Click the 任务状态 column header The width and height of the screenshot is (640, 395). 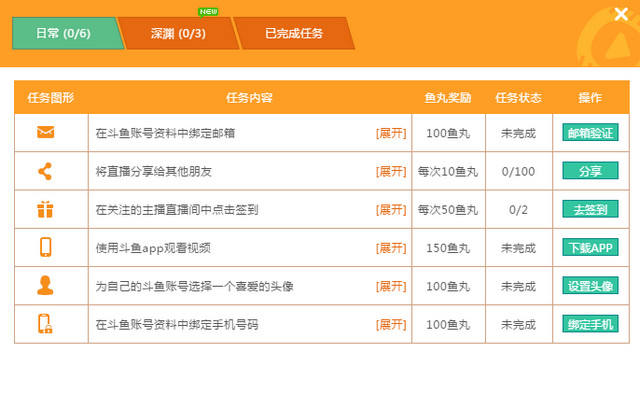point(518,98)
